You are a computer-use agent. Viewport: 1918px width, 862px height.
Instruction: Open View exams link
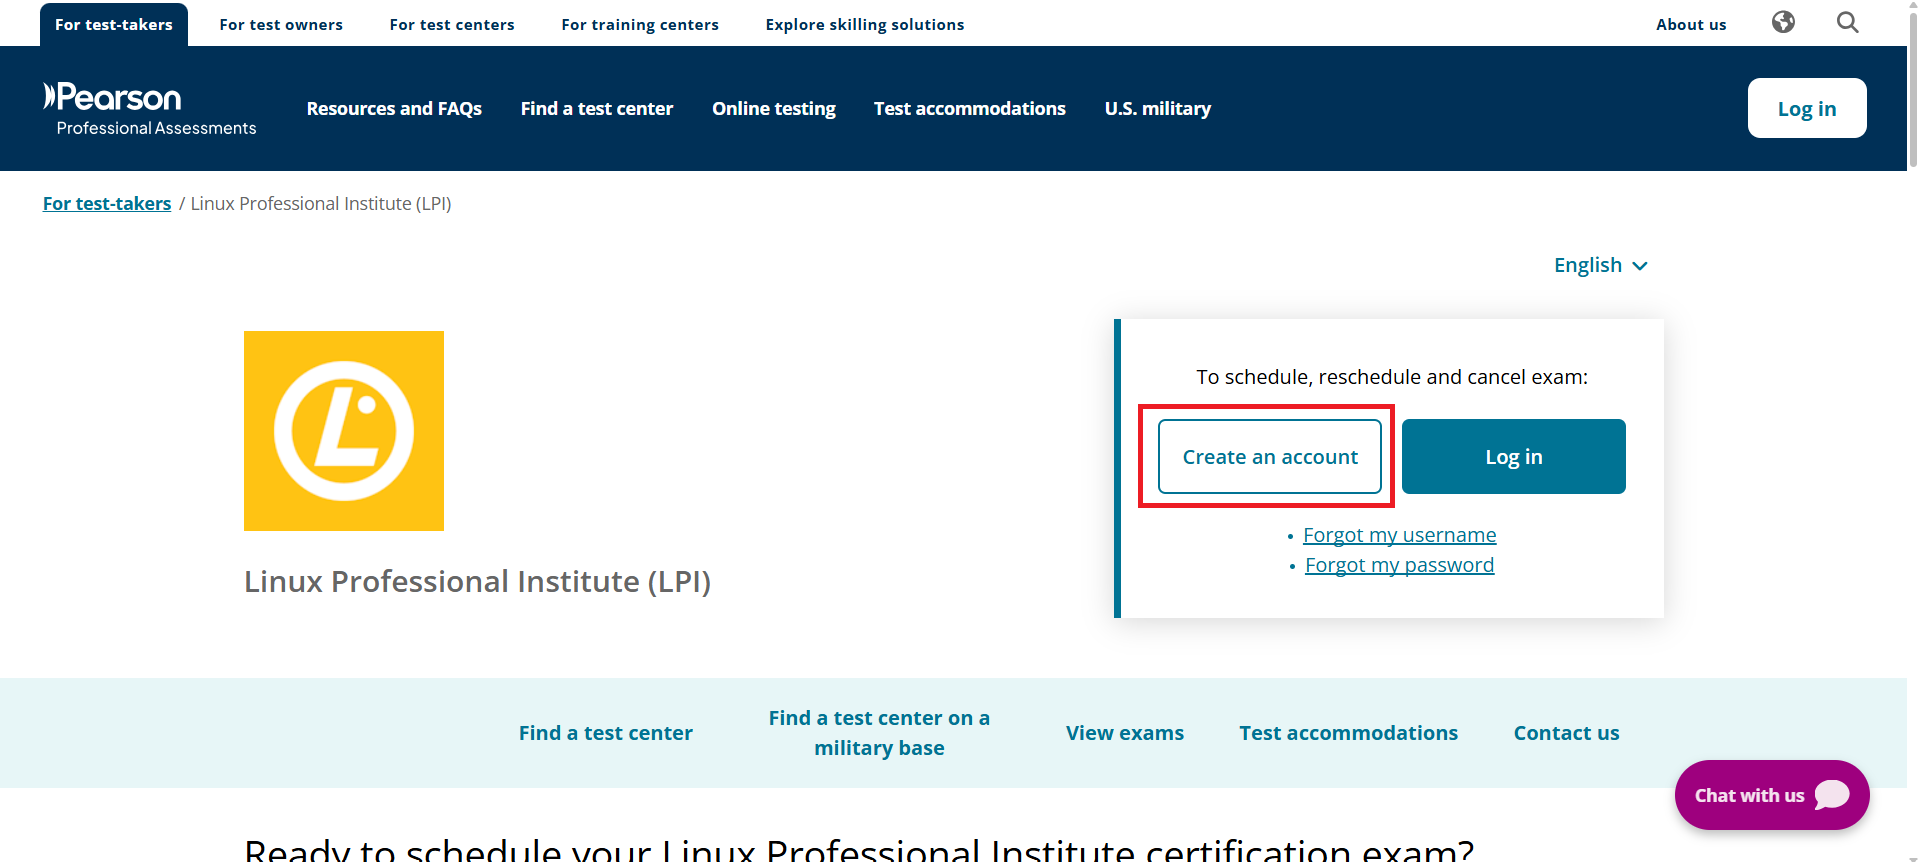tap(1124, 733)
